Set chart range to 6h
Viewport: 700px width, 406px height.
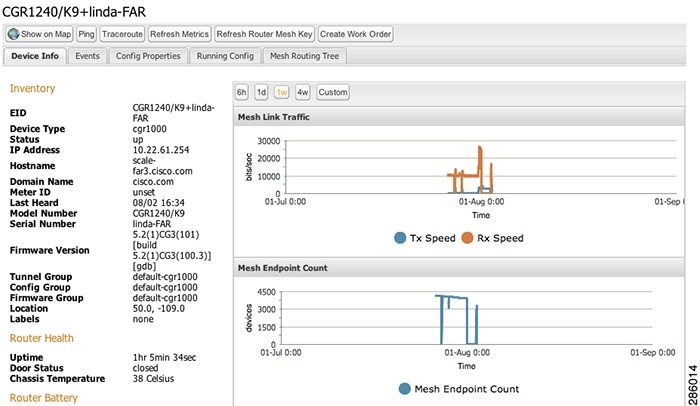pyautogui.click(x=242, y=92)
